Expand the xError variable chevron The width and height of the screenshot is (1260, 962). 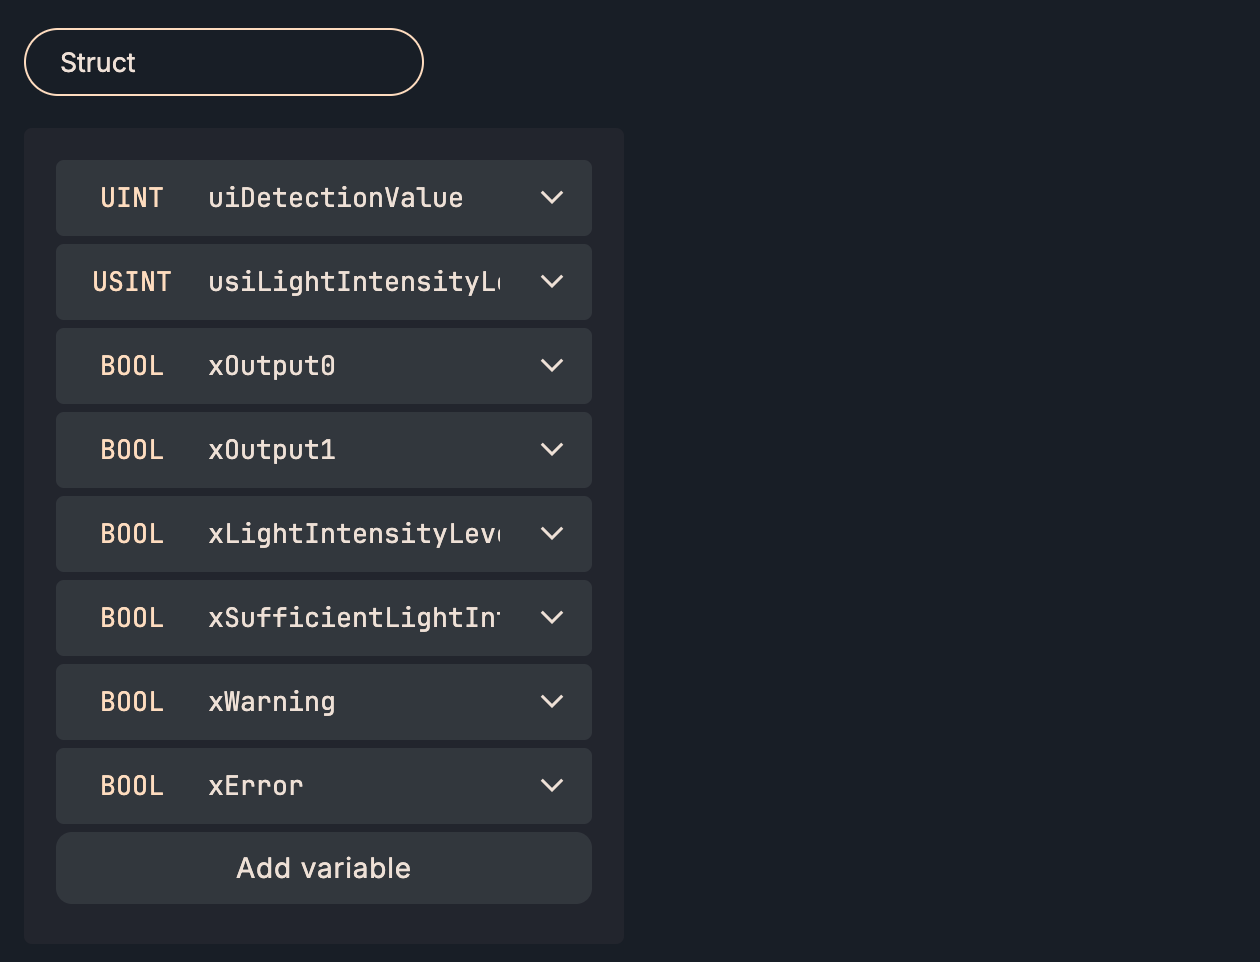click(552, 786)
